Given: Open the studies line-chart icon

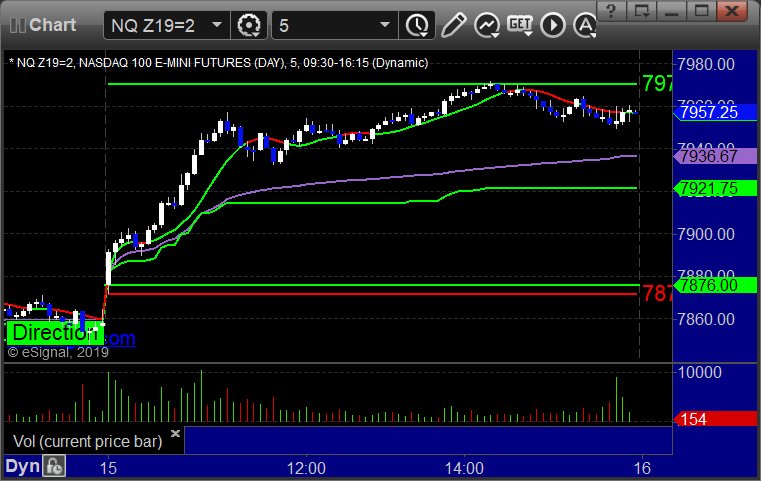Looking at the screenshot, I should (x=487, y=25).
